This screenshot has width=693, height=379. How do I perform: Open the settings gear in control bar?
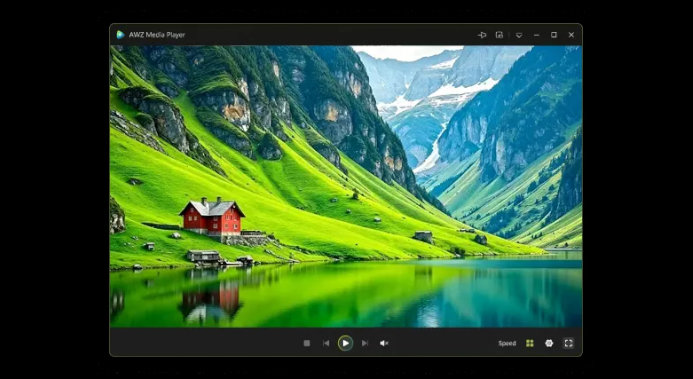(x=549, y=343)
